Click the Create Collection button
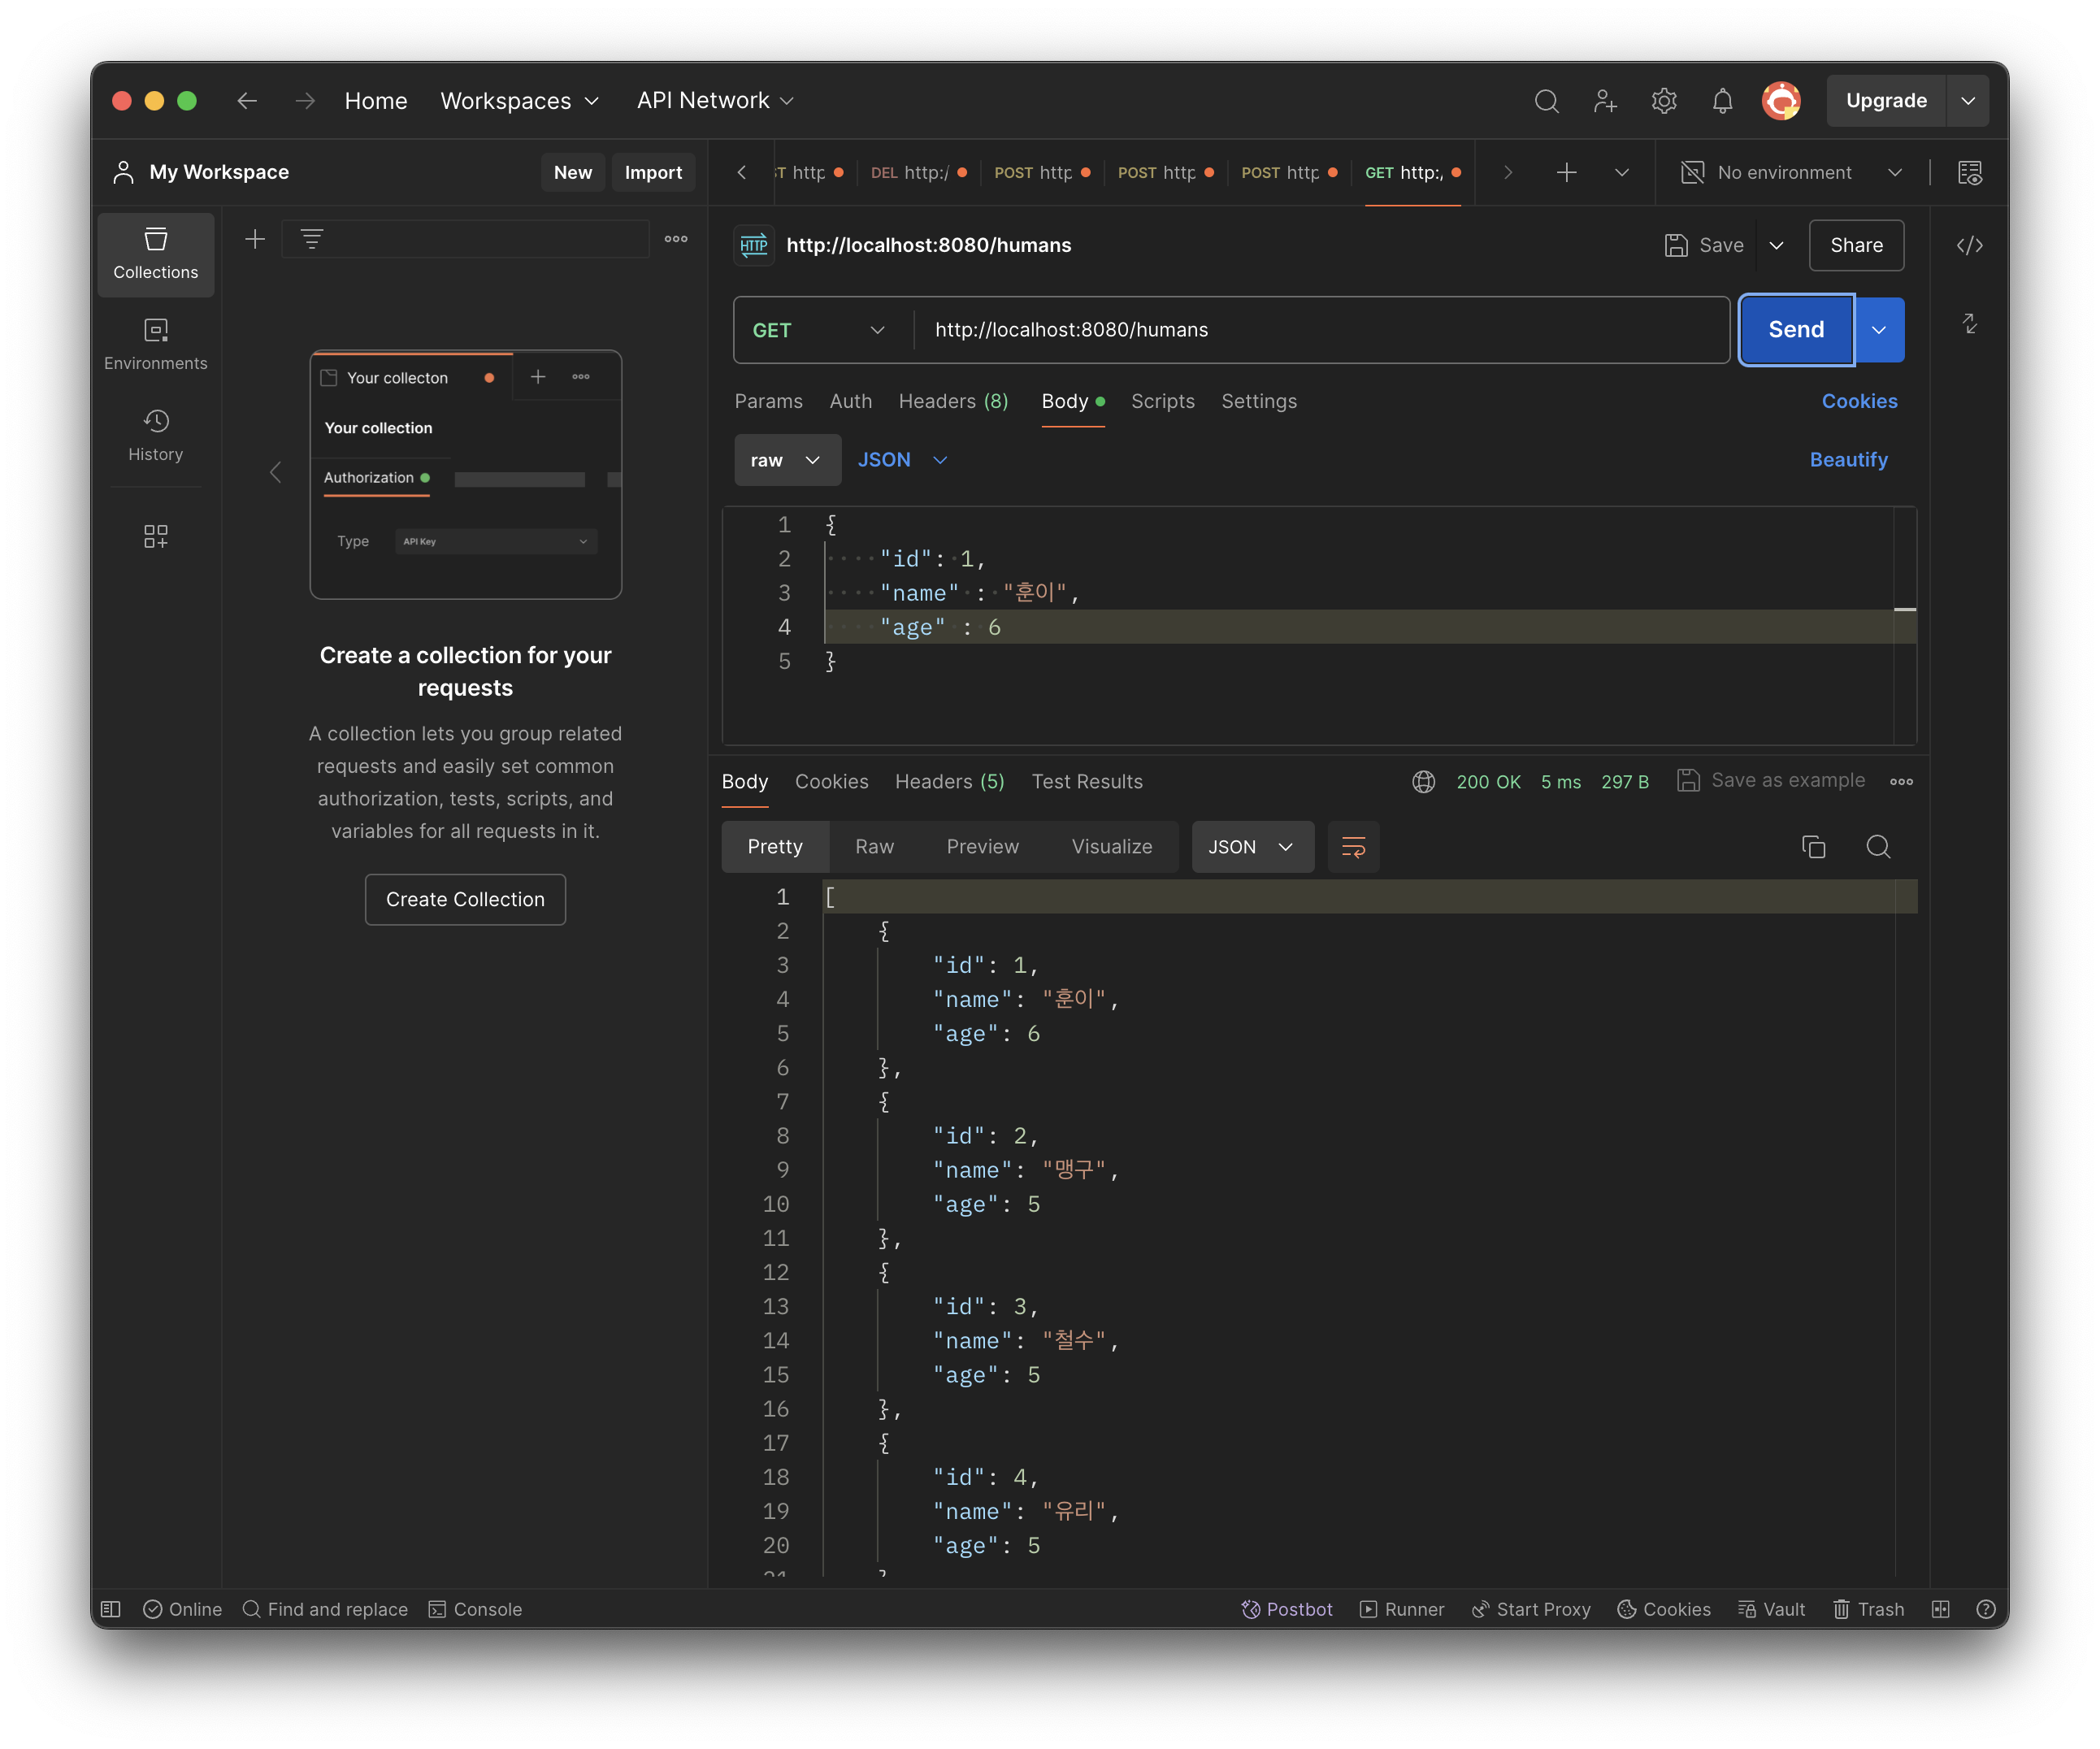This screenshot has width=2100, height=1749. click(x=465, y=899)
